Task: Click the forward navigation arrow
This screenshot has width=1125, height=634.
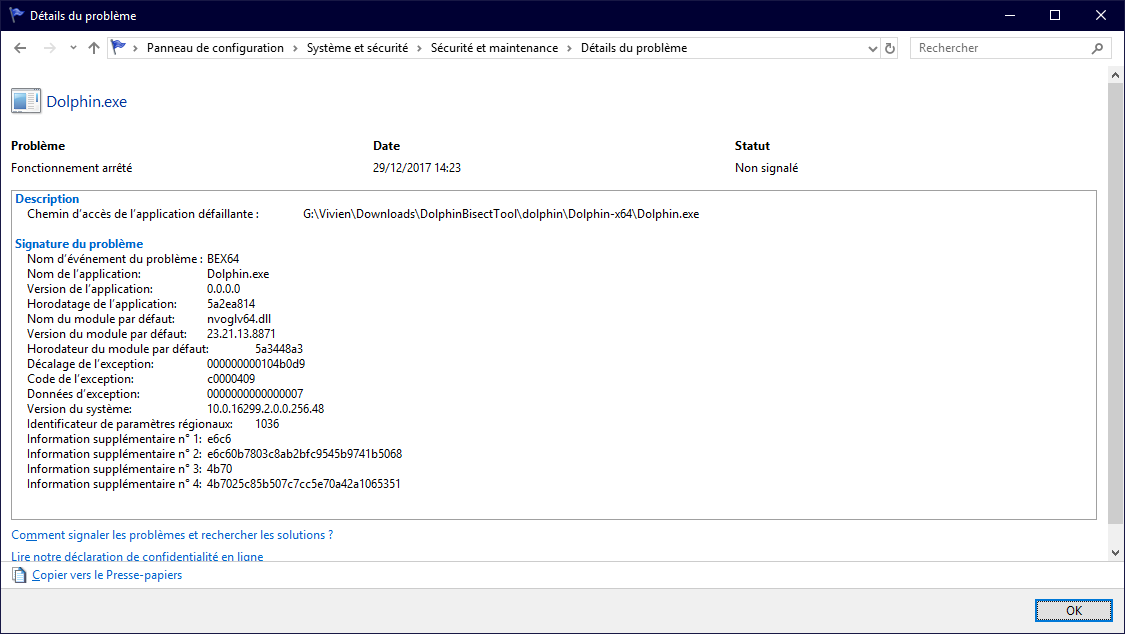Action: [x=50, y=48]
